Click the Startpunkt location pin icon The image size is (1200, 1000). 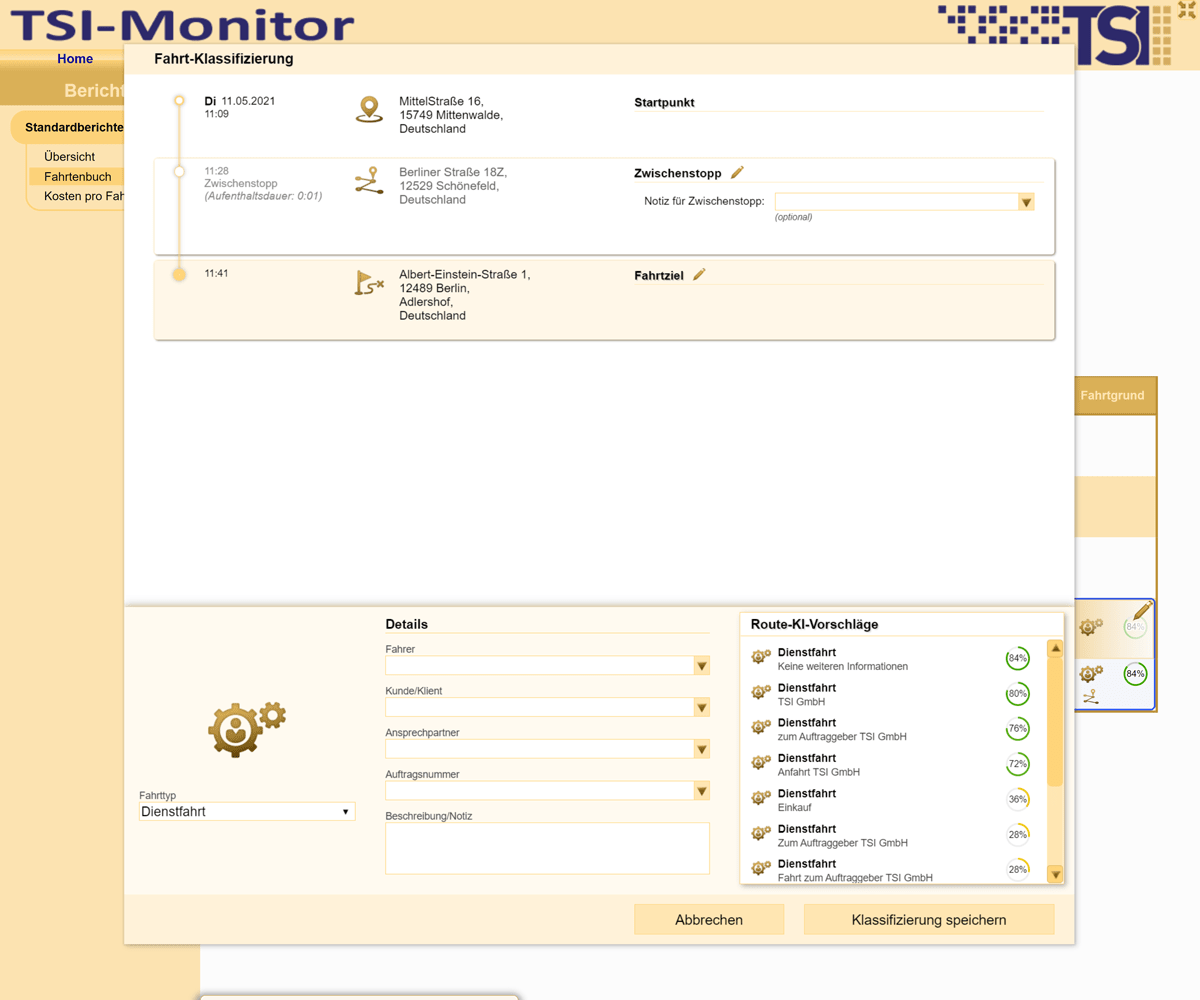(x=369, y=109)
